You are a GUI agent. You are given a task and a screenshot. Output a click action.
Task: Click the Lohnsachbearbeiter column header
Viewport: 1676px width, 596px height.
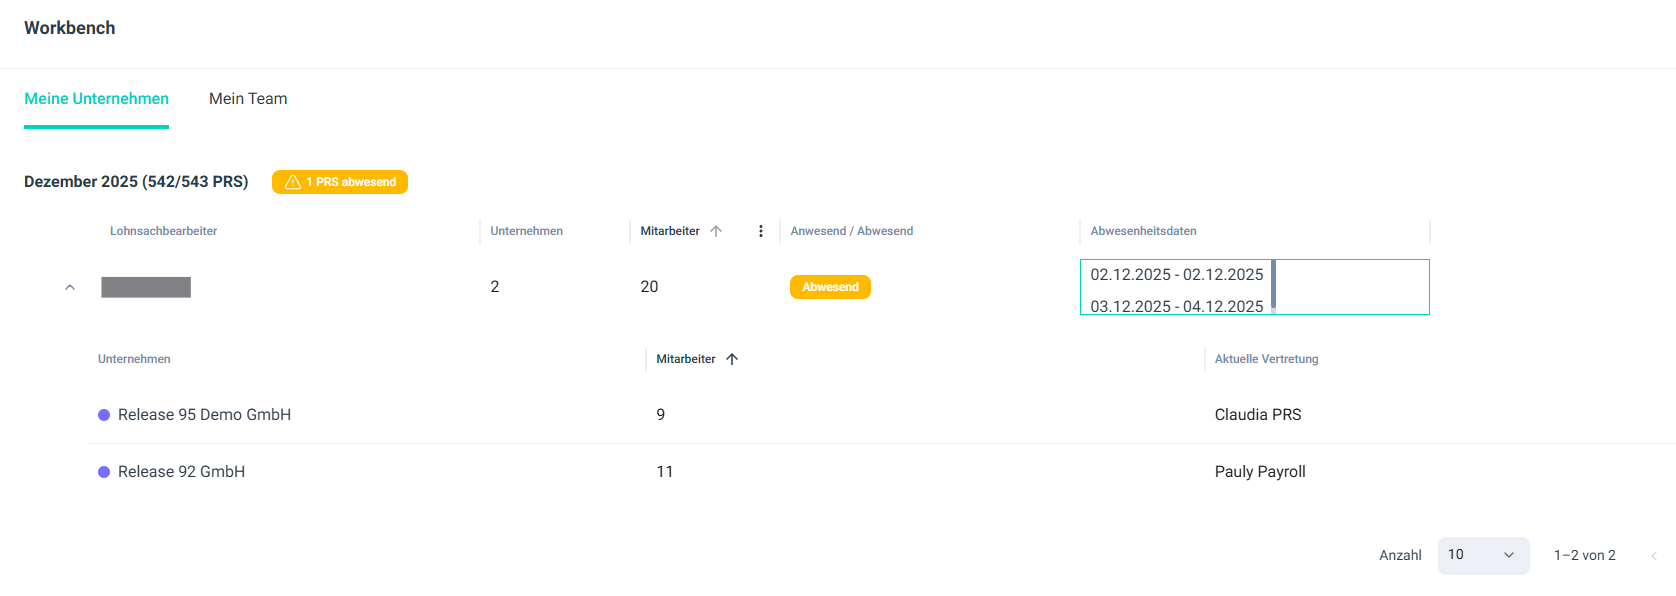tap(164, 231)
